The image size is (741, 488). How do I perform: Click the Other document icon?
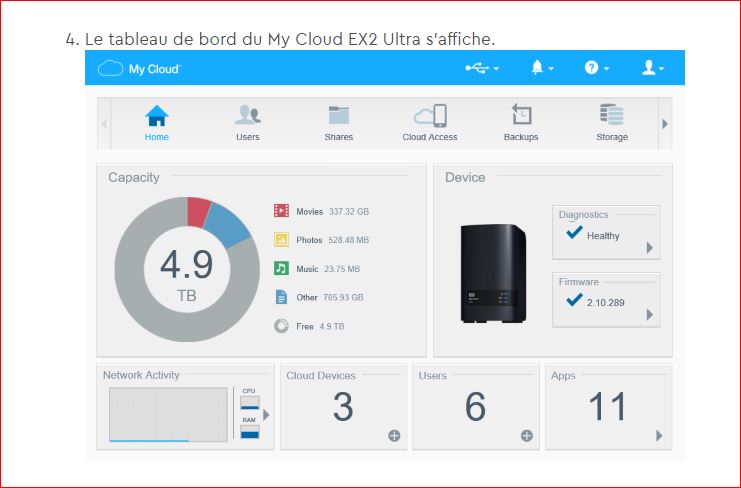281,297
